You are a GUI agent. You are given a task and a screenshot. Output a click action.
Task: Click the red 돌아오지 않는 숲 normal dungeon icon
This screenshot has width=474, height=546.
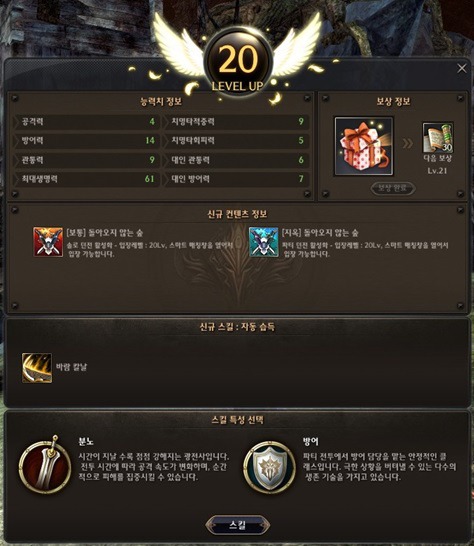pos(48,242)
